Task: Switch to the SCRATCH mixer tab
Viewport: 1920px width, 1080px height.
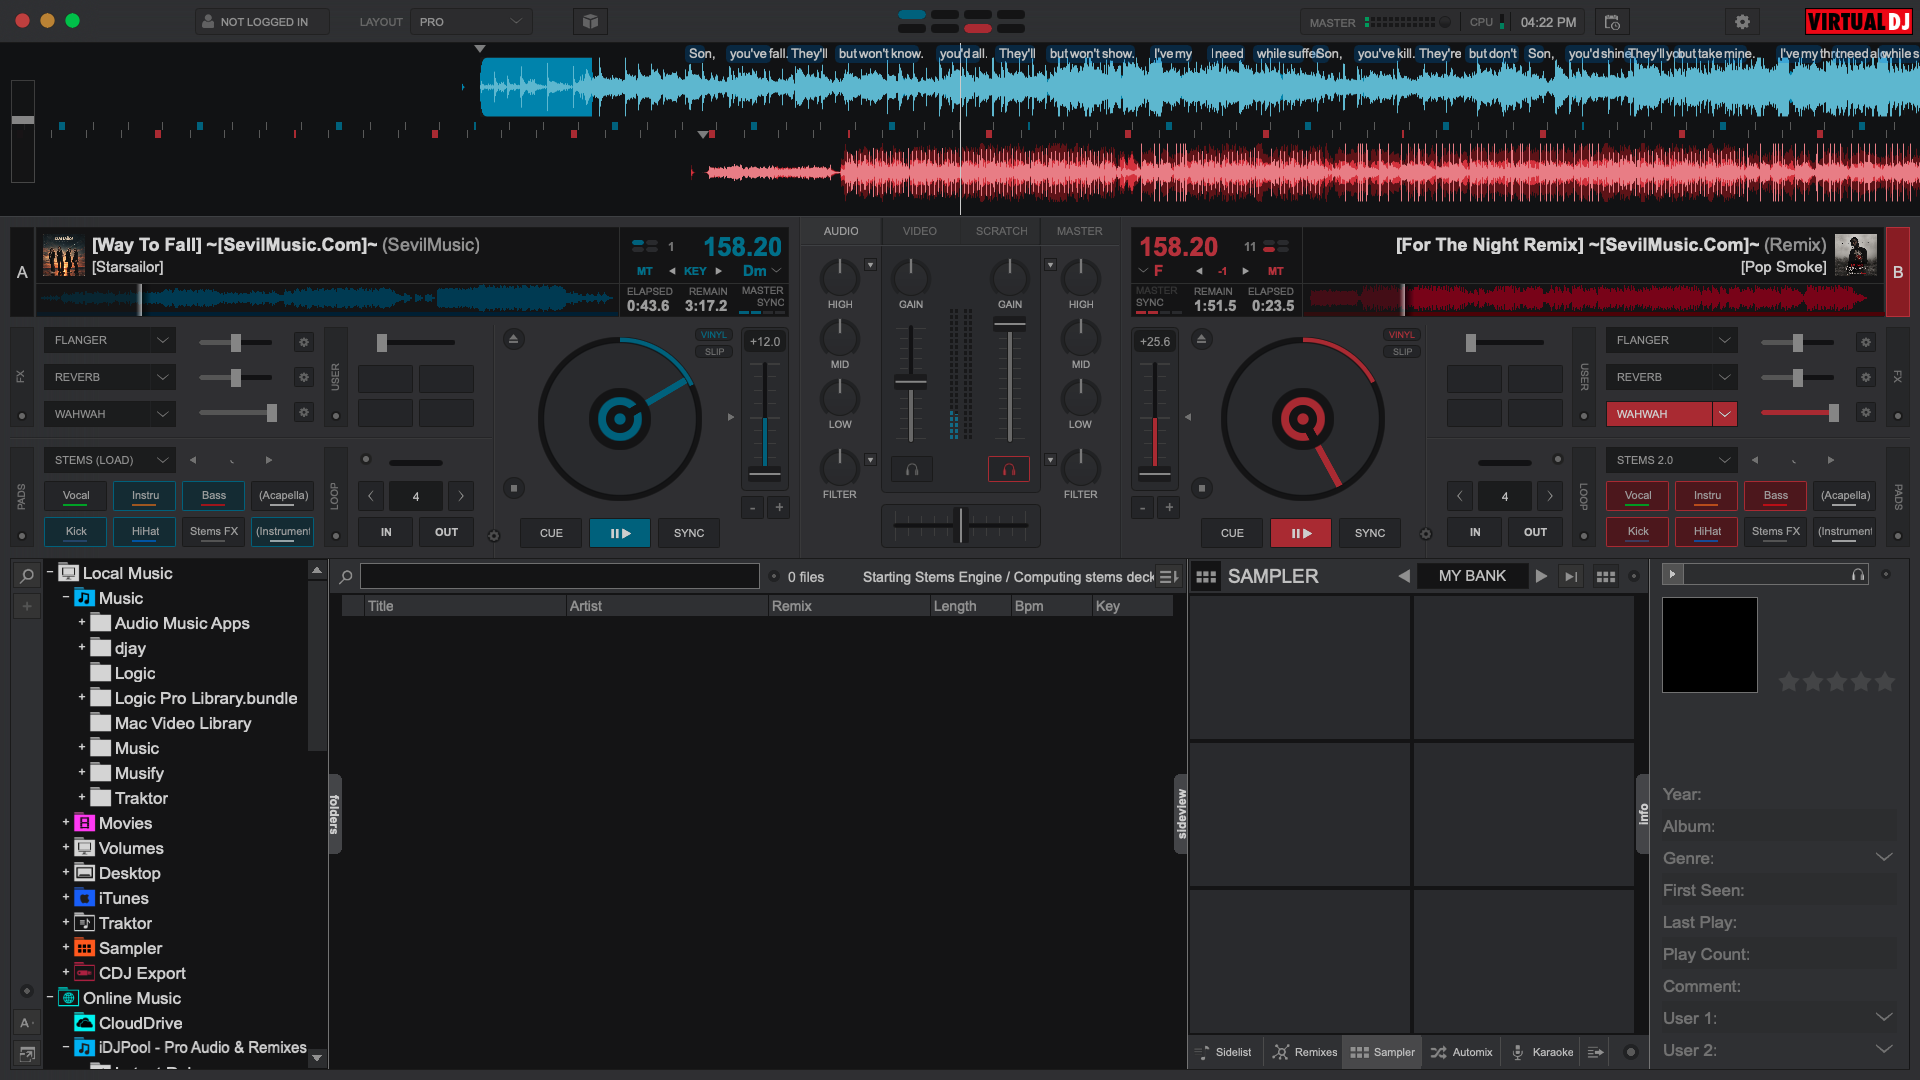Action: (x=1001, y=232)
